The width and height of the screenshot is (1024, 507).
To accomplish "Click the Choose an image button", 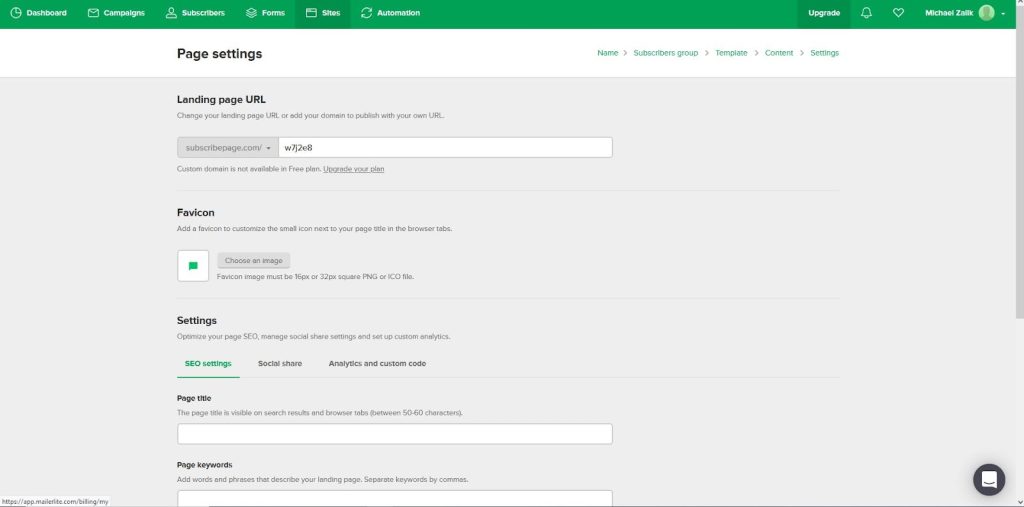I will [x=253, y=261].
